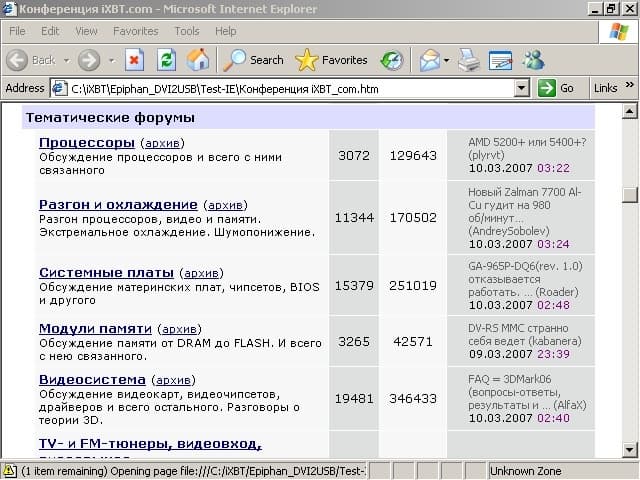Viewport: 640px width, 480px height.
Task: Open the Модули памяти forum link
Action: click(96, 328)
